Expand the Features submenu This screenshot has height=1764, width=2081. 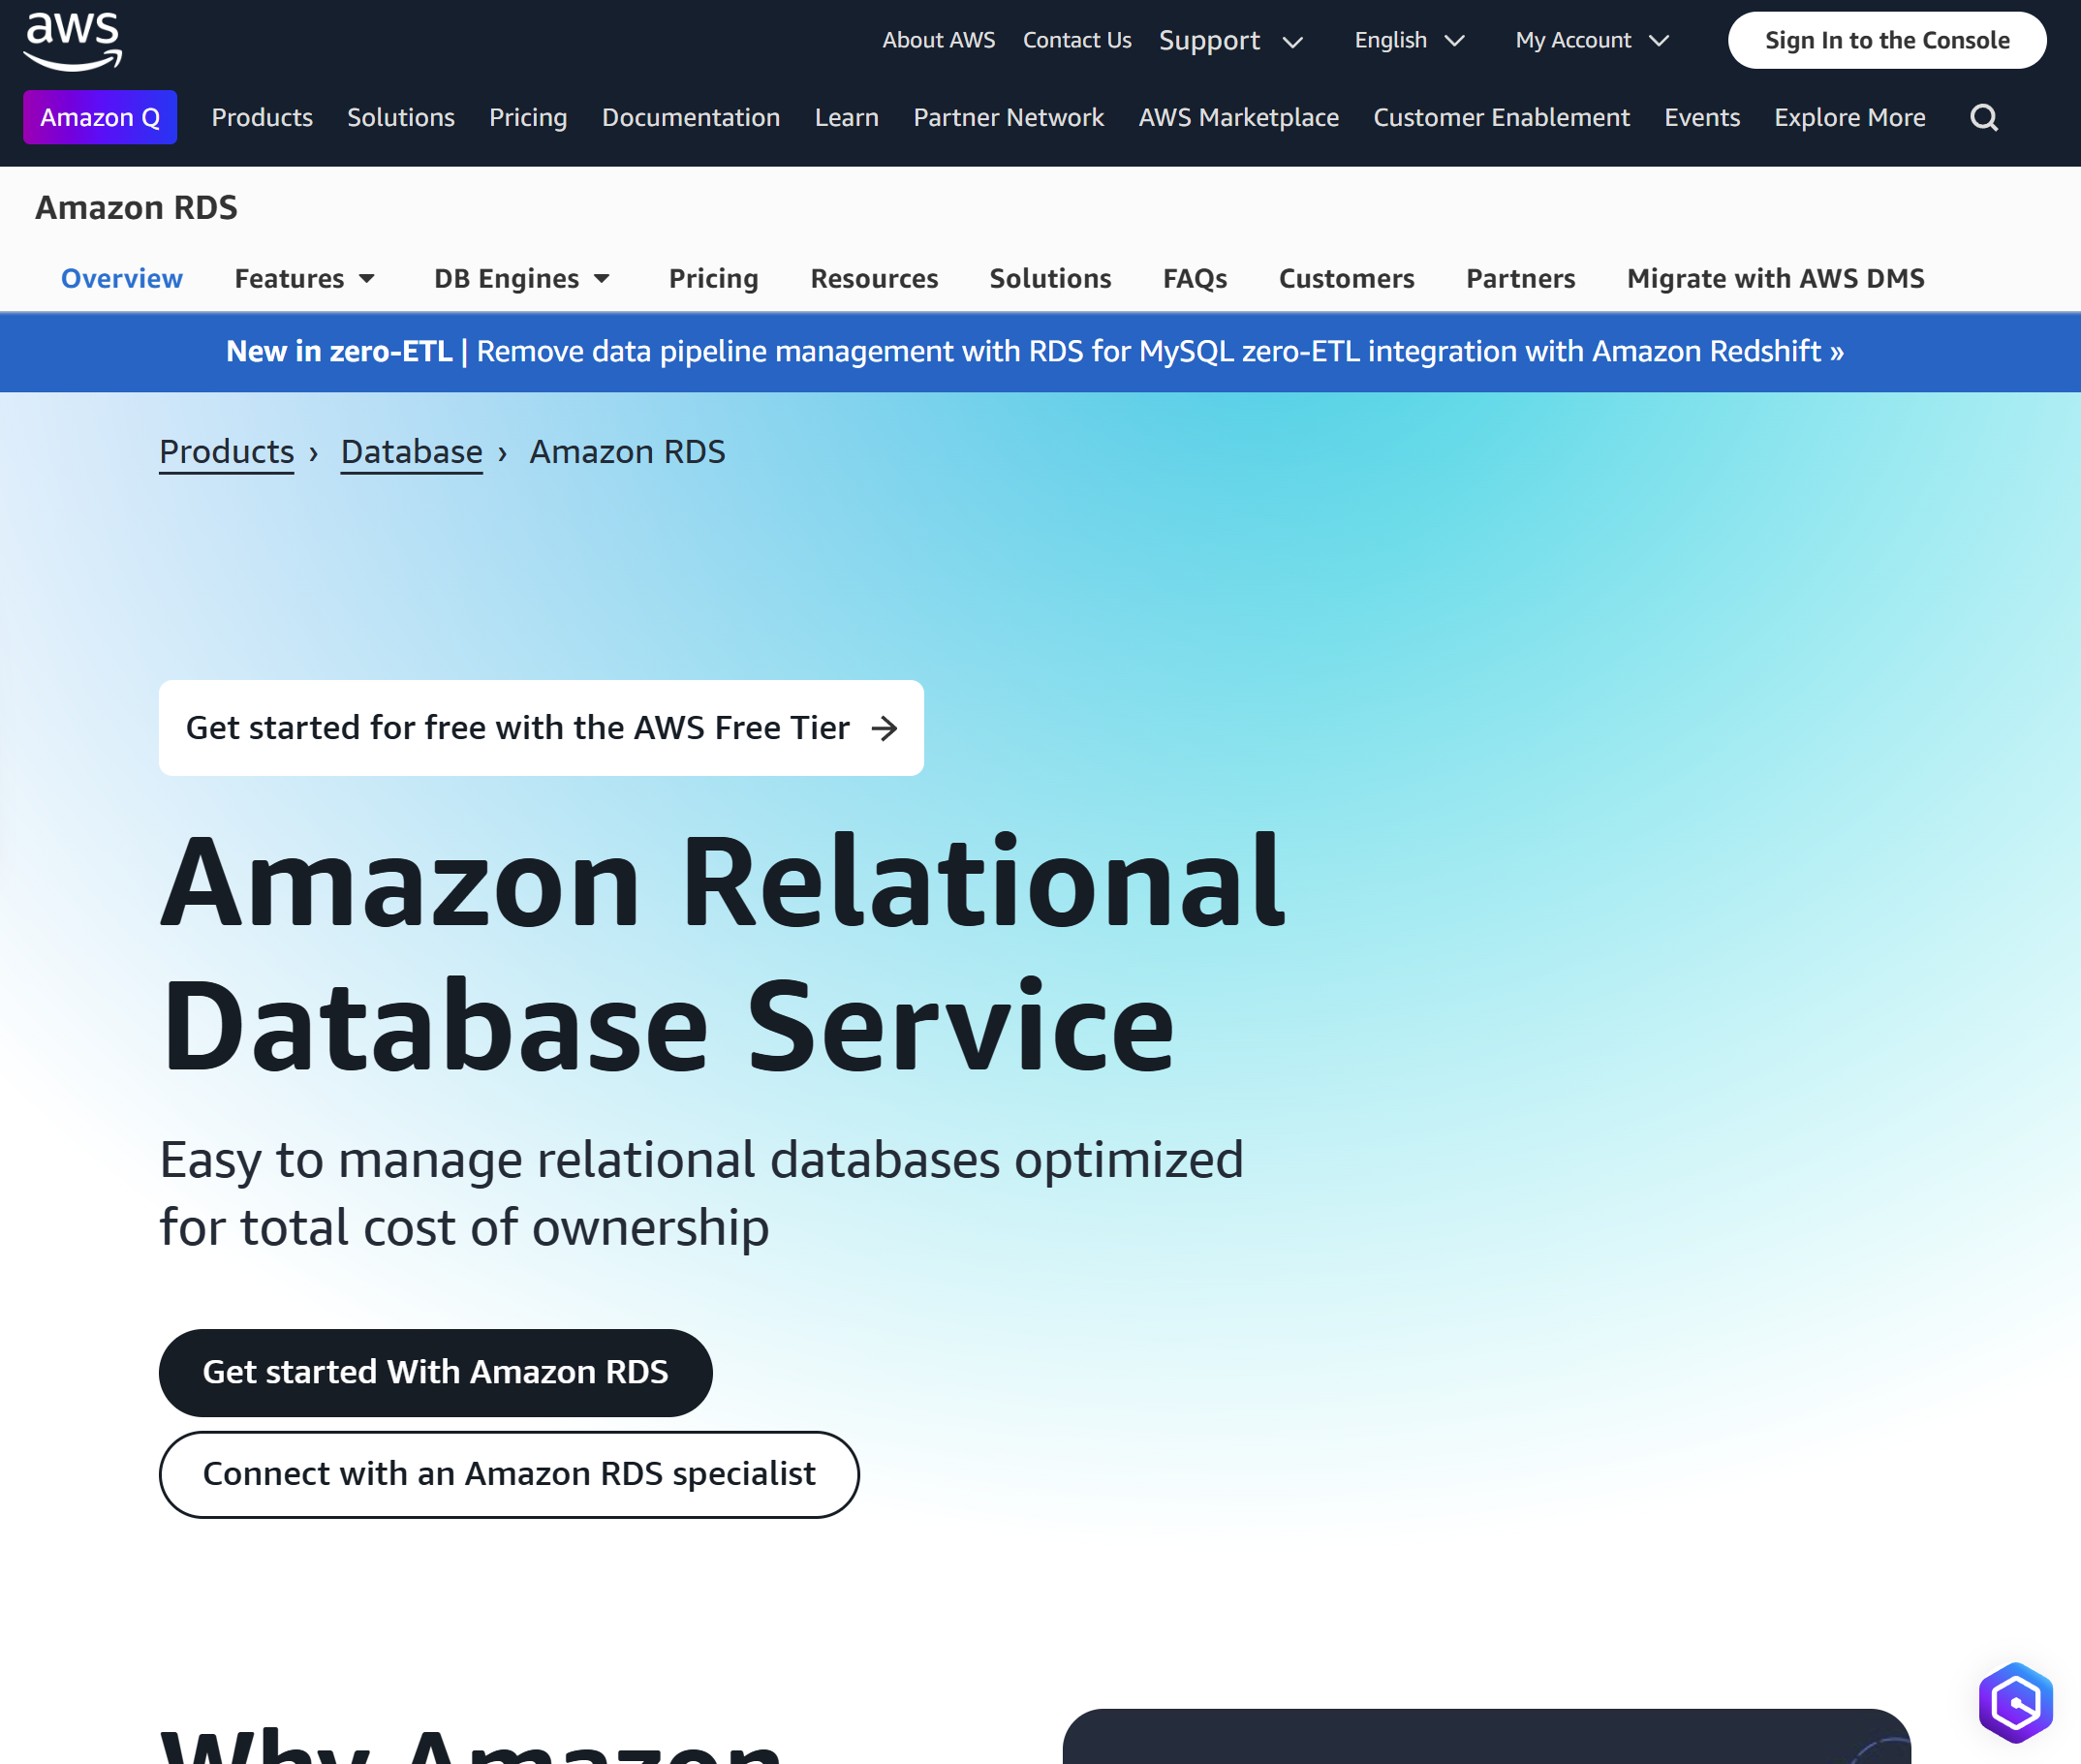(x=304, y=278)
